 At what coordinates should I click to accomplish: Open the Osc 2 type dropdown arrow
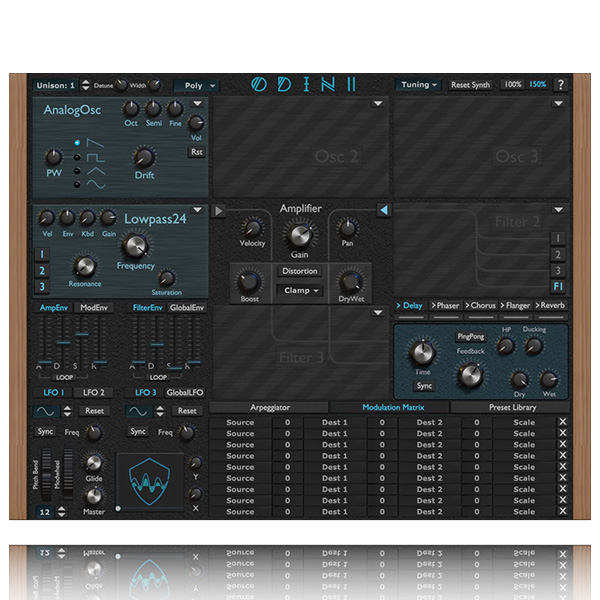[x=378, y=103]
